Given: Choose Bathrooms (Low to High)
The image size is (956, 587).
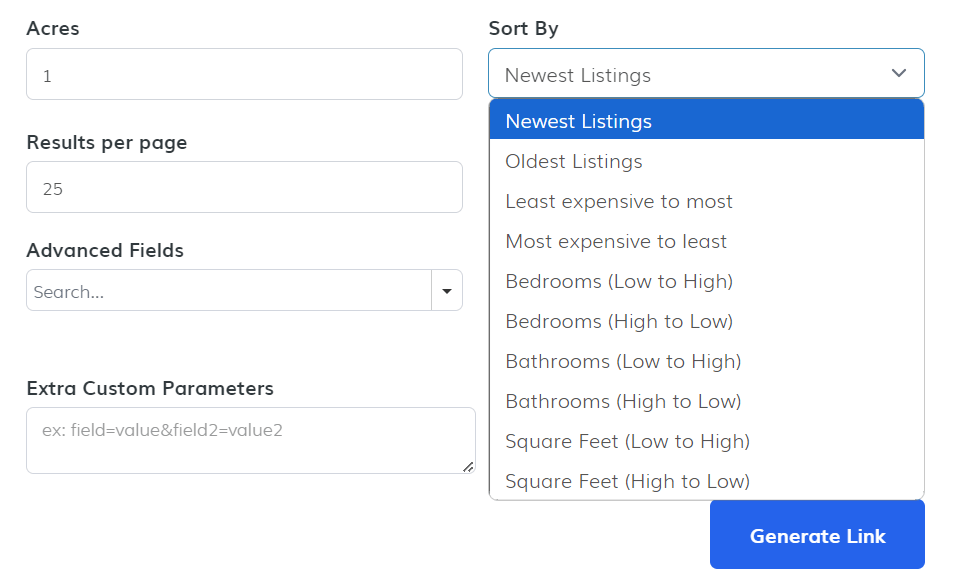Looking at the screenshot, I should pos(705,361).
